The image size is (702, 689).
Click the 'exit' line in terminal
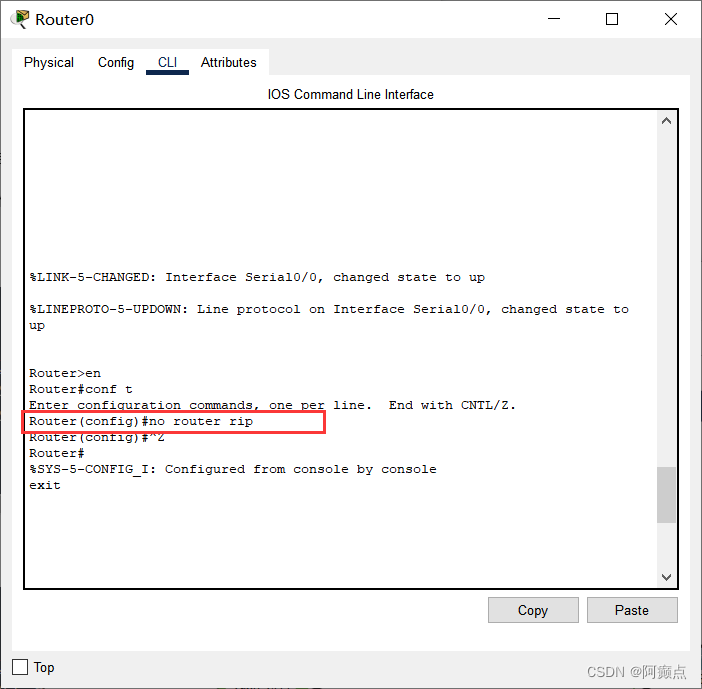[x=45, y=485]
